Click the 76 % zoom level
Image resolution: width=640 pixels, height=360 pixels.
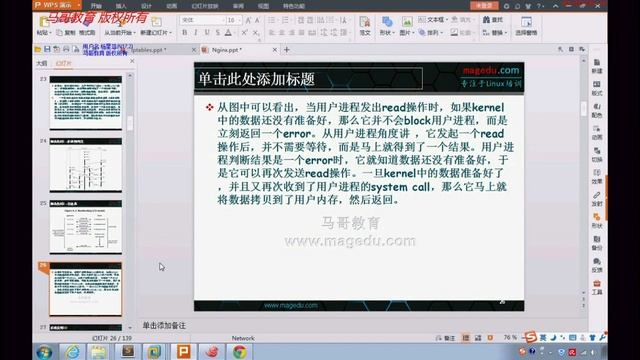click(510, 338)
